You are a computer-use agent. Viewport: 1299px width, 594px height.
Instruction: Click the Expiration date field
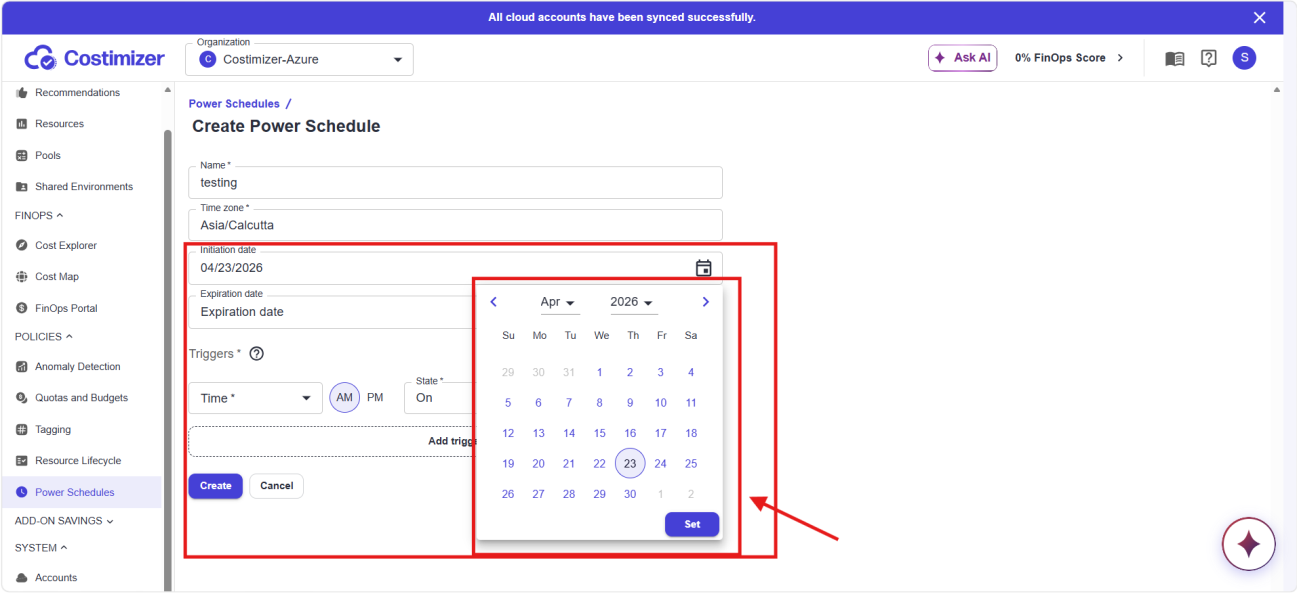[332, 312]
